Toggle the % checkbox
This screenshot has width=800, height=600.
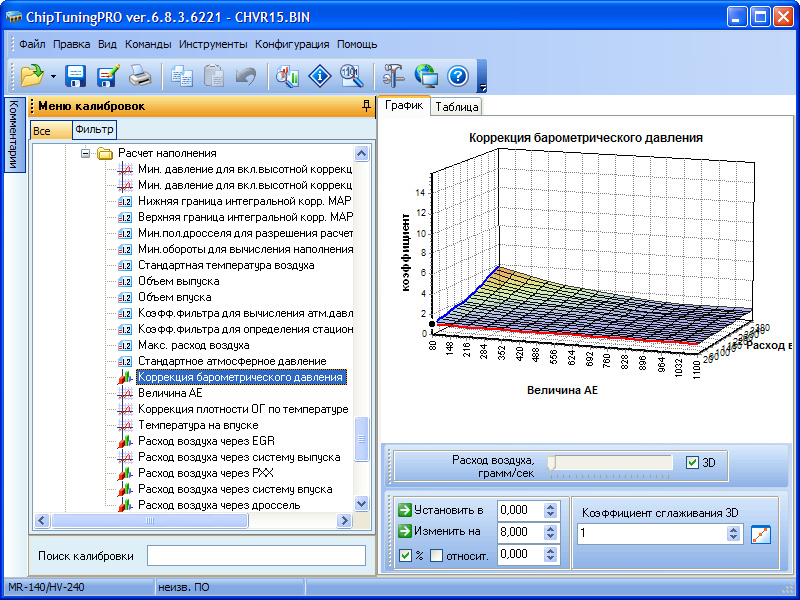pos(405,555)
